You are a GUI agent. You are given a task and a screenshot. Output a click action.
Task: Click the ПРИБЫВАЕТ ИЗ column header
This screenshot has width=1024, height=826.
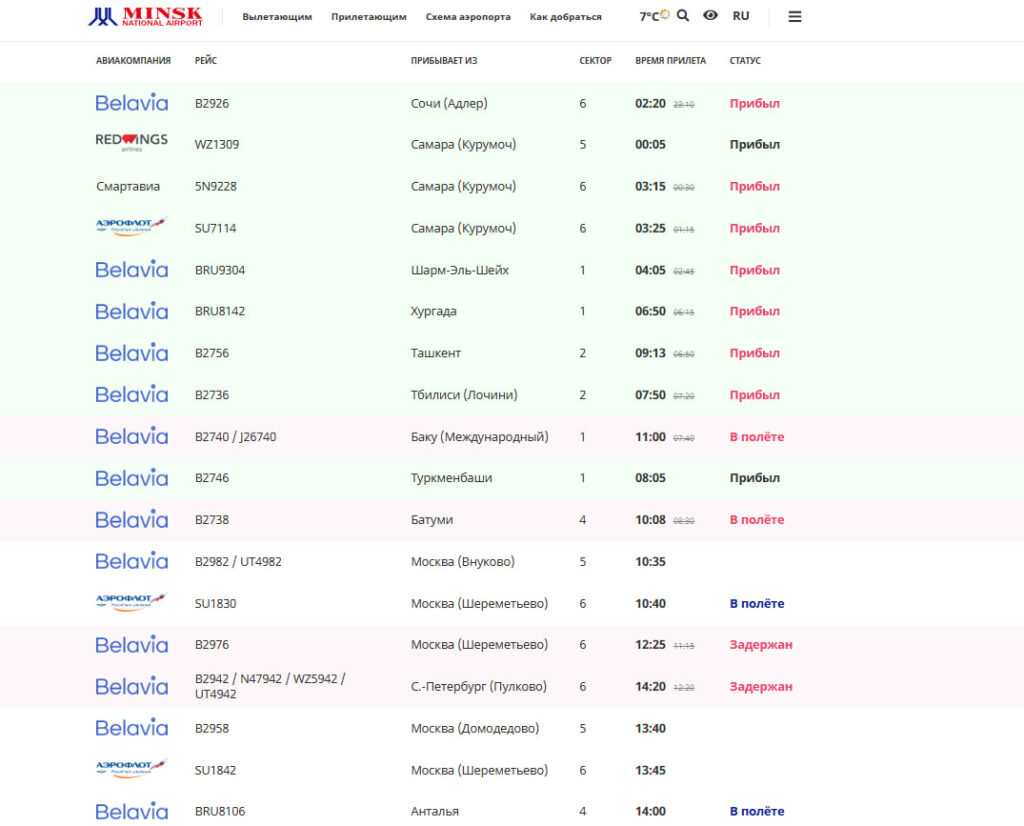click(444, 61)
